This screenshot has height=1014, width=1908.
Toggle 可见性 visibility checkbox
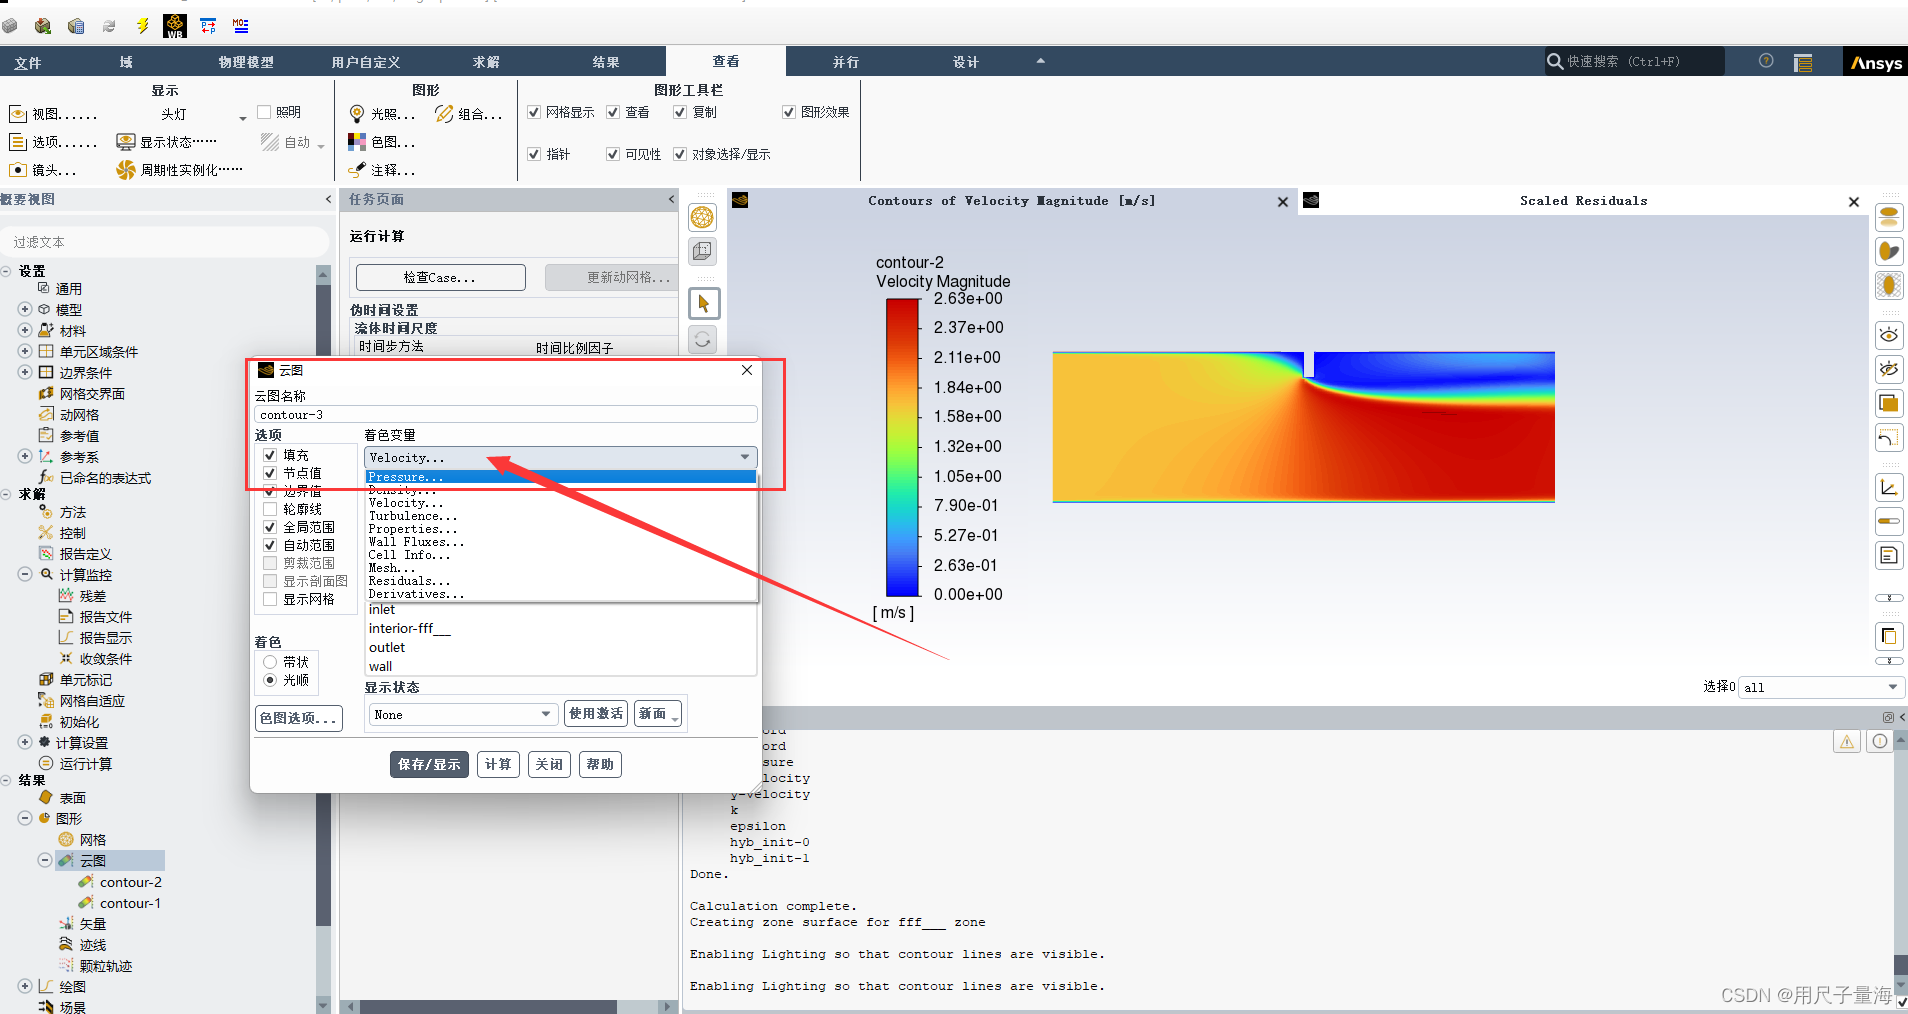pos(613,154)
